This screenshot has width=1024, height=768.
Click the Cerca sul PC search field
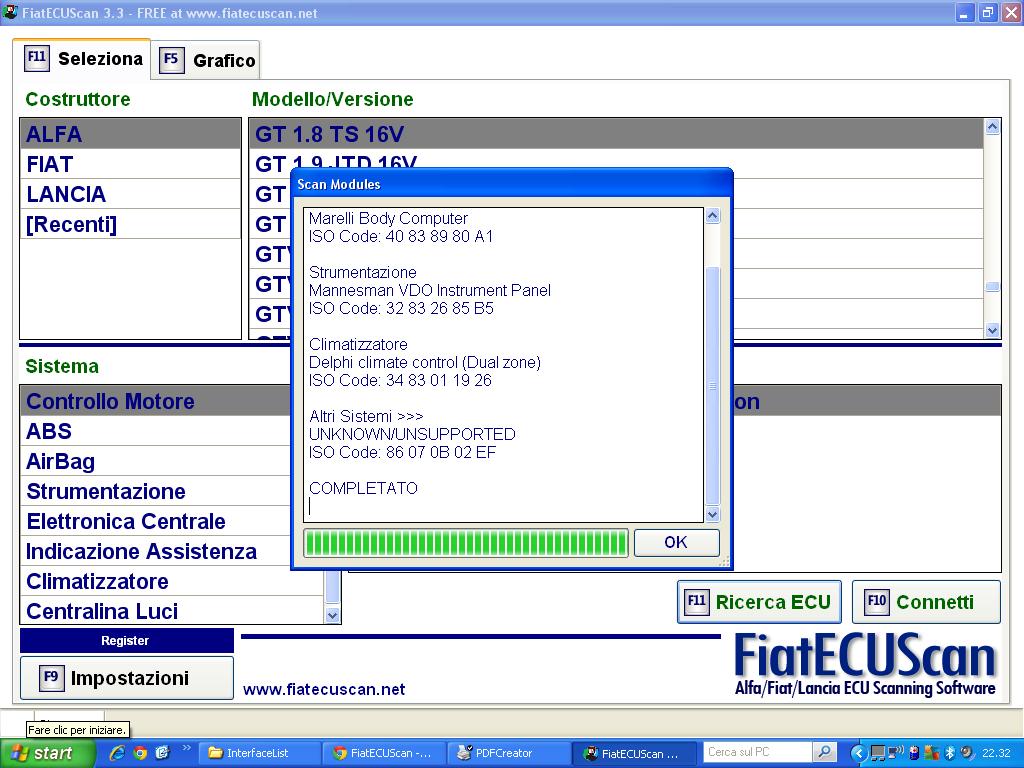click(x=756, y=752)
